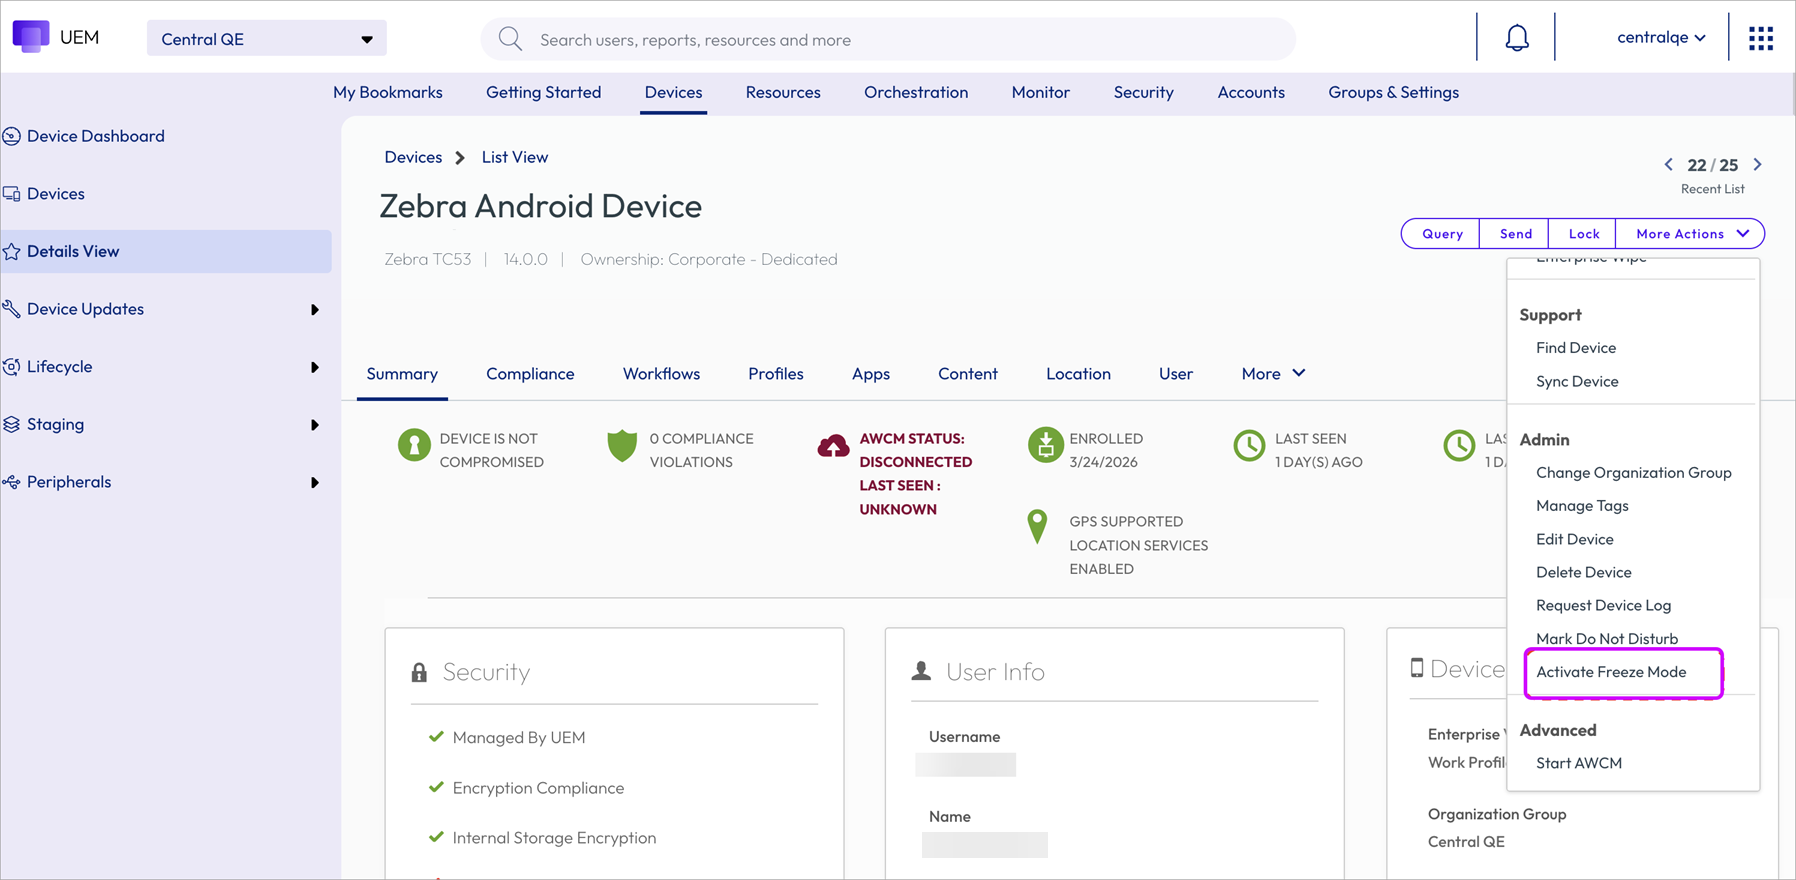This screenshot has height=880, width=1796.
Task: Select Manage Tags
Action: (x=1582, y=506)
